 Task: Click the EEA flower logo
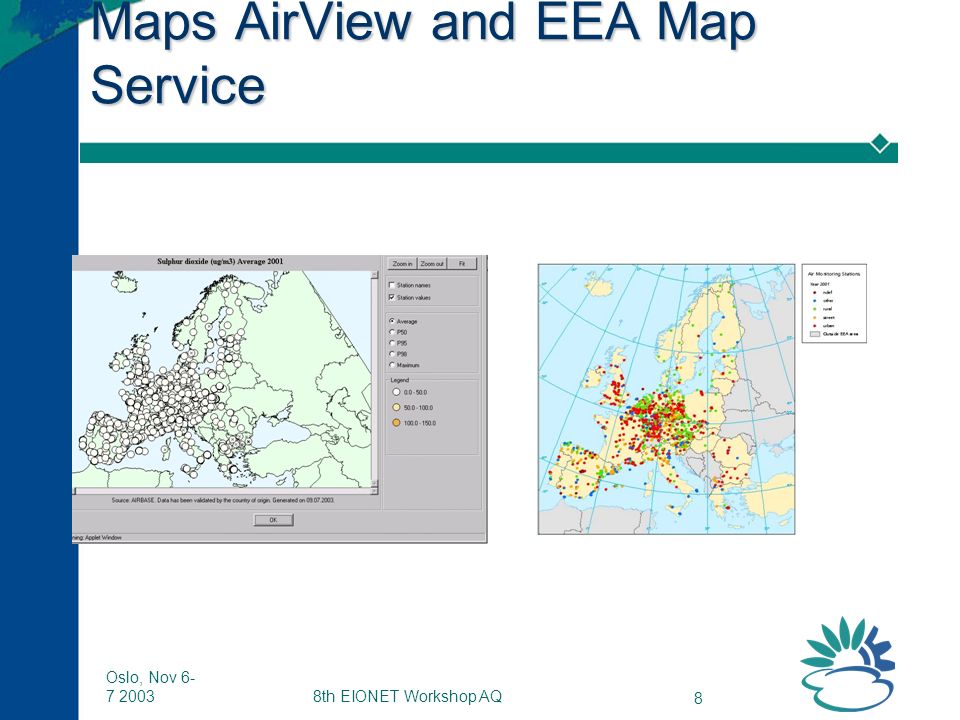(x=847, y=664)
